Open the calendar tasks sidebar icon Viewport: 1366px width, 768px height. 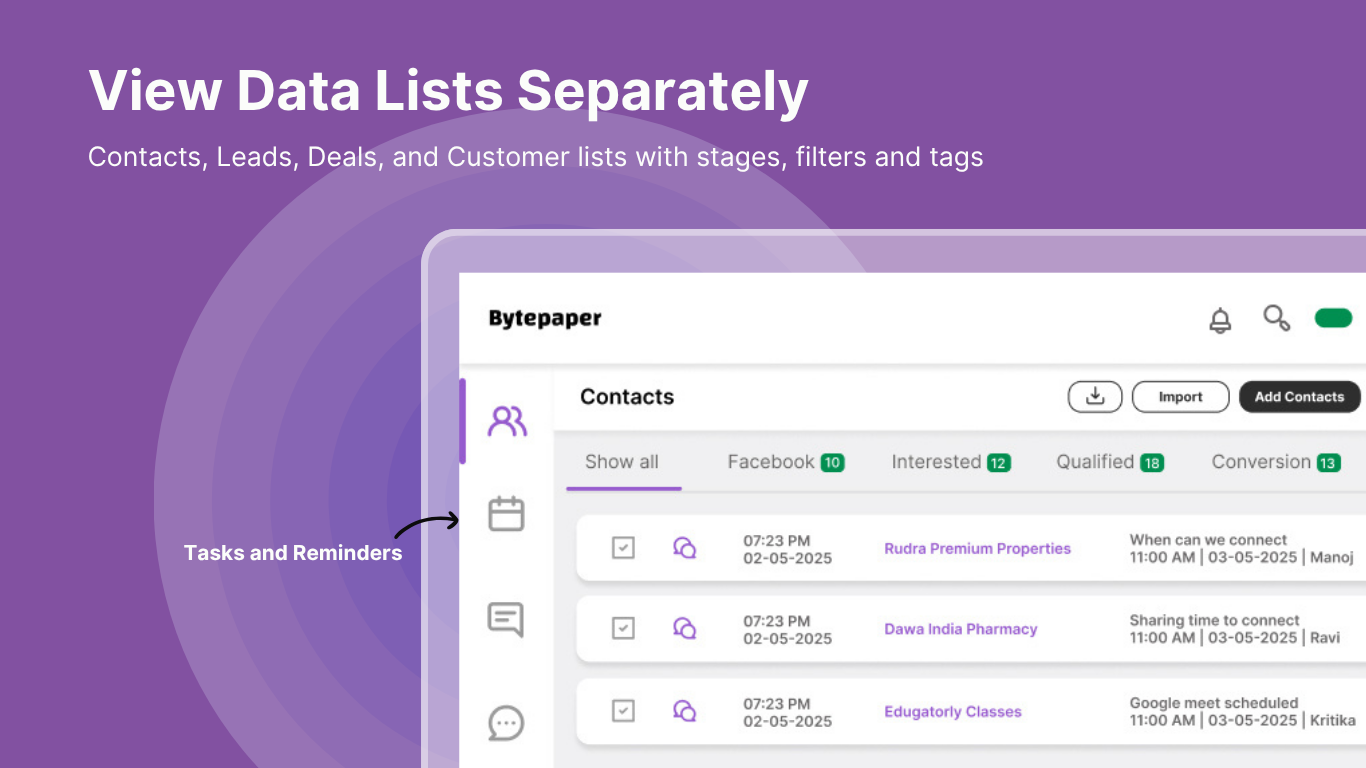[506, 514]
